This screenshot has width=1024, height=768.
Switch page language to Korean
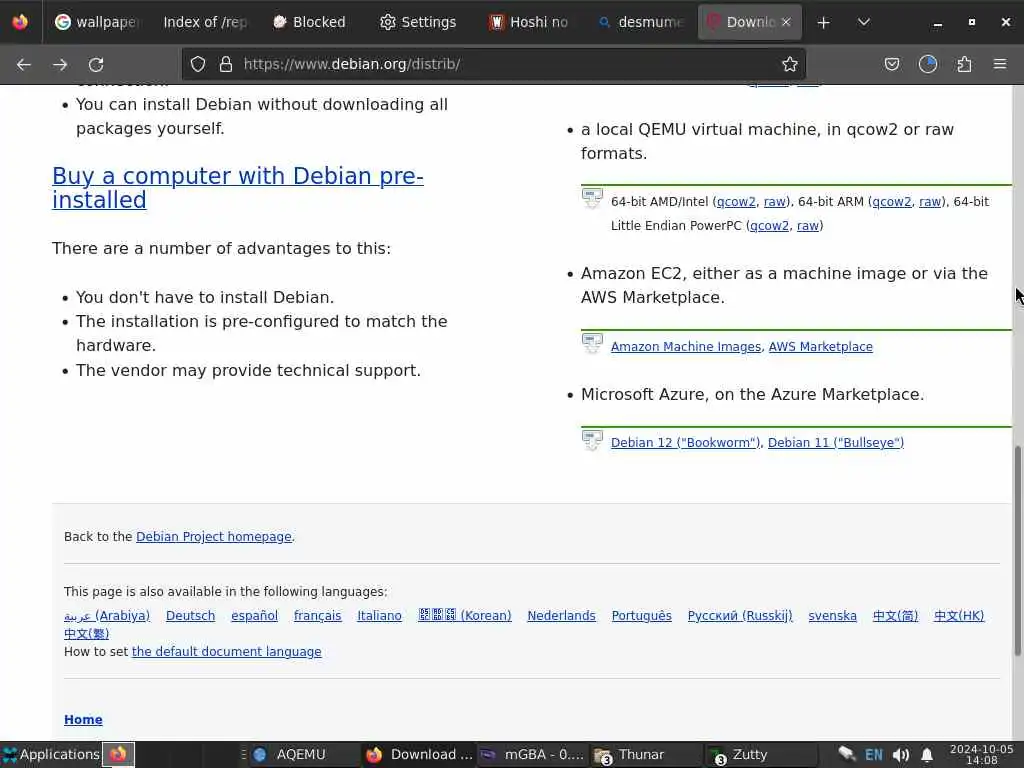point(464,616)
